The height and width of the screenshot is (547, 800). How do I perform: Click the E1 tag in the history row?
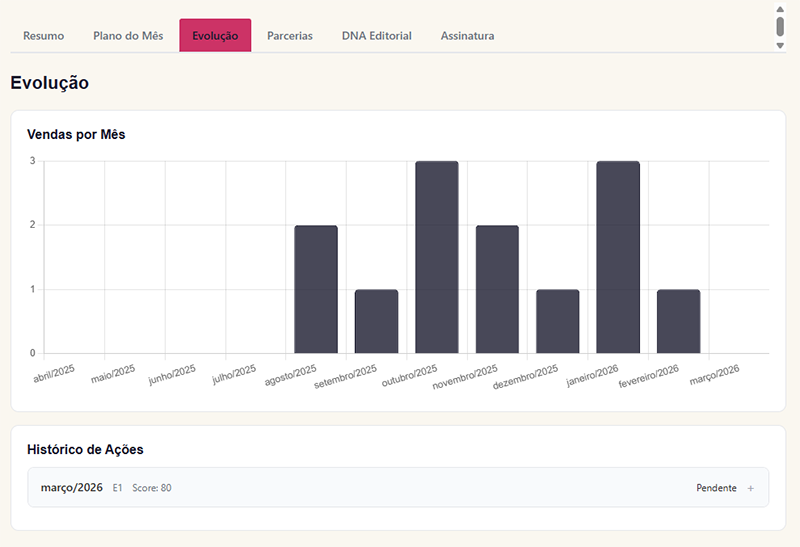coord(117,488)
